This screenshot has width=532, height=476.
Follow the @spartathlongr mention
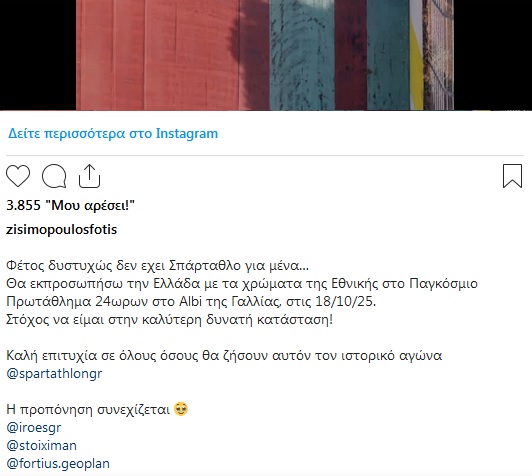point(54,374)
